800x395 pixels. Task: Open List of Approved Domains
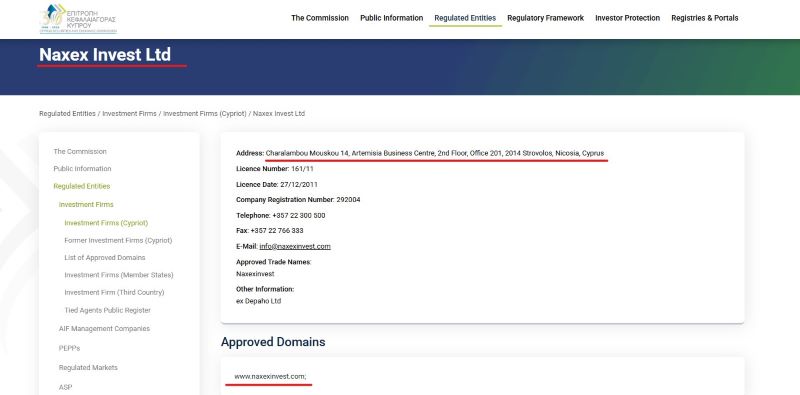(x=105, y=258)
